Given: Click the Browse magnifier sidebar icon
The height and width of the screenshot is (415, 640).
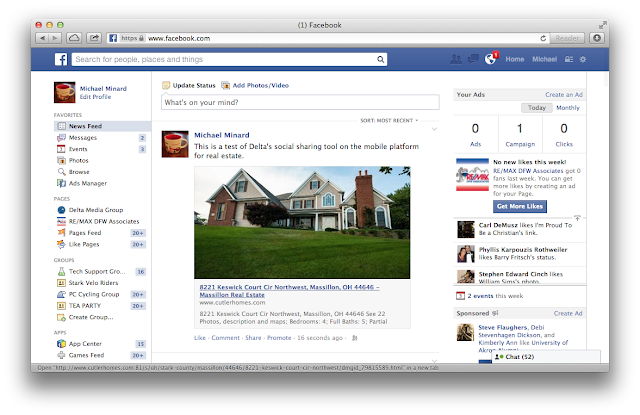Looking at the screenshot, I should [x=61, y=172].
